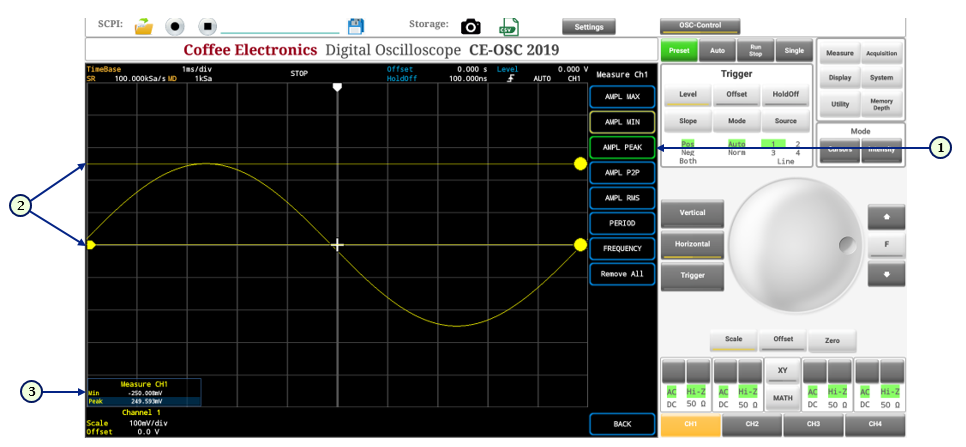
Task: Click the Settings button
Action: pyautogui.click(x=588, y=26)
